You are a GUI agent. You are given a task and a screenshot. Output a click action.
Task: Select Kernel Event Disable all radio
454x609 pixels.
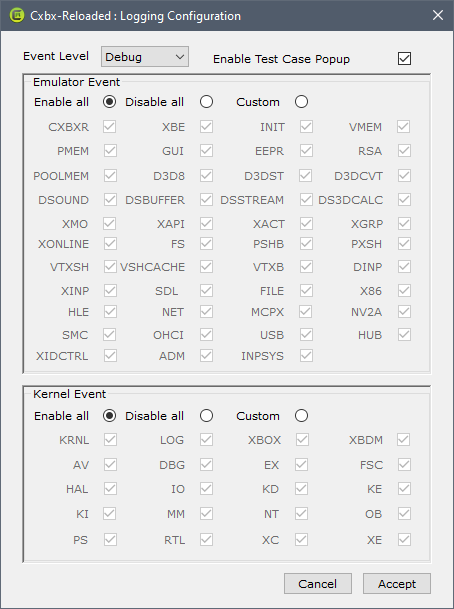(x=206, y=416)
